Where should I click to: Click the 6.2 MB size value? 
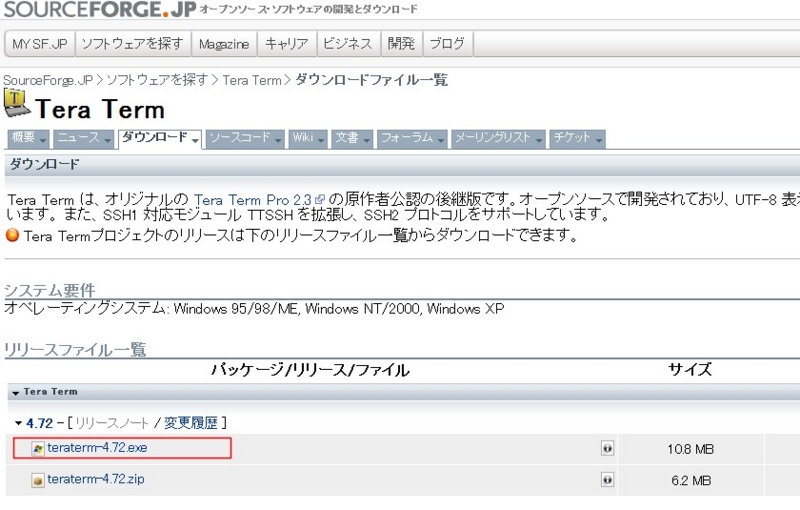tap(691, 480)
